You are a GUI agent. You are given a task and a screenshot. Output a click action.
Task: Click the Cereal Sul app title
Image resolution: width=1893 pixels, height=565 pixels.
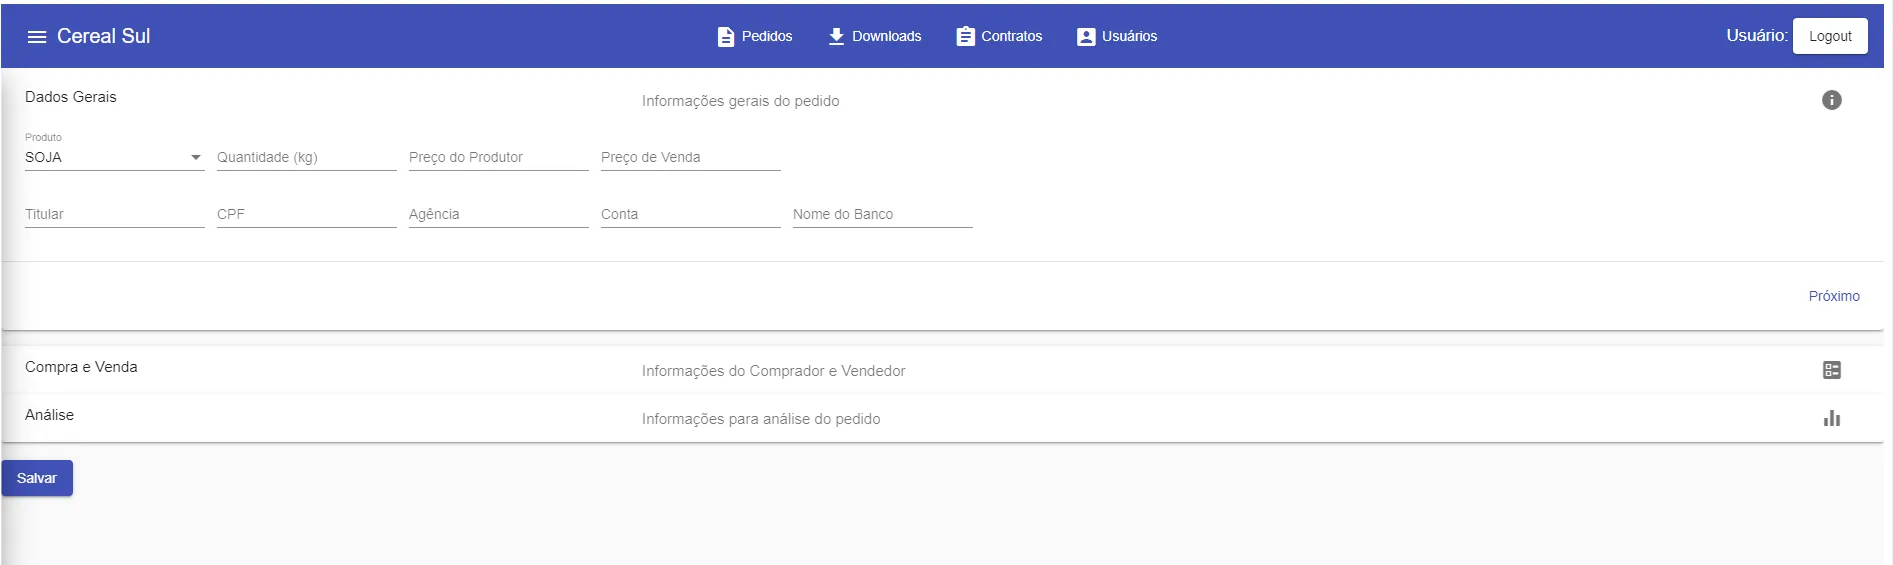(103, 36)
